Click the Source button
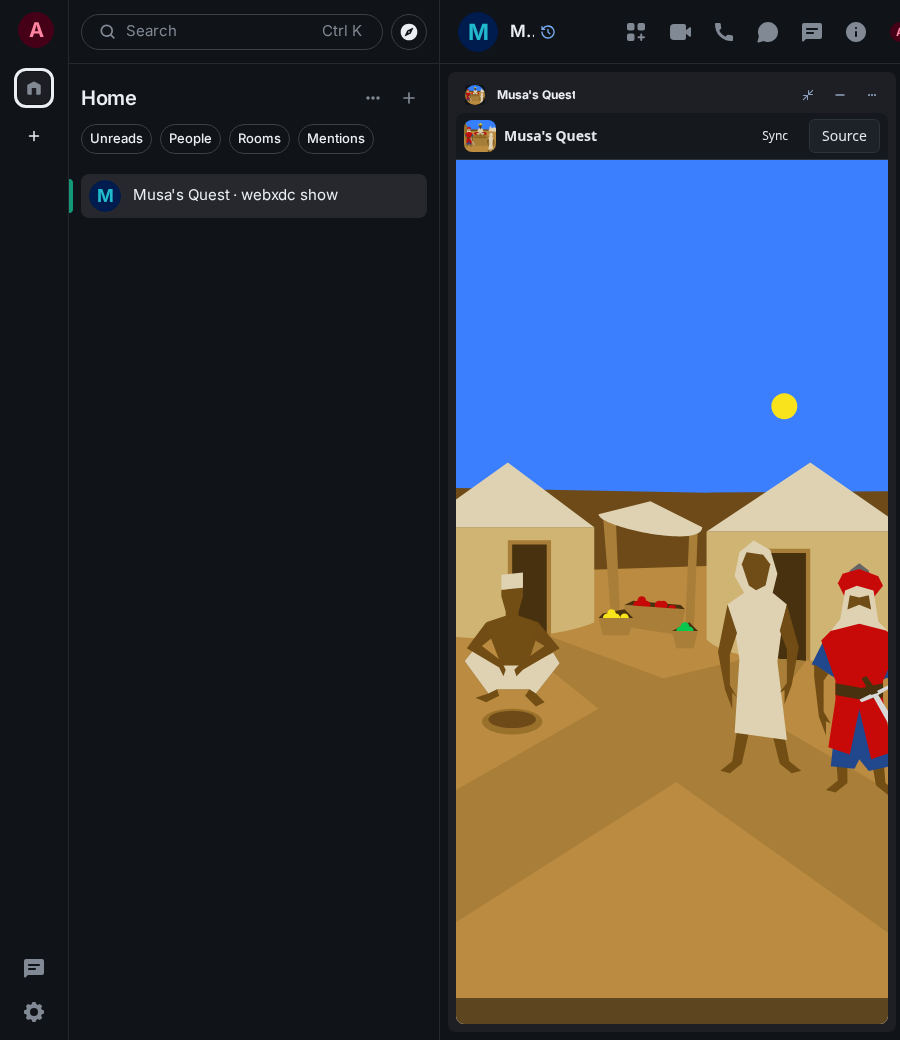This screenshot has width=900, height=1040. tap(844, 136)
